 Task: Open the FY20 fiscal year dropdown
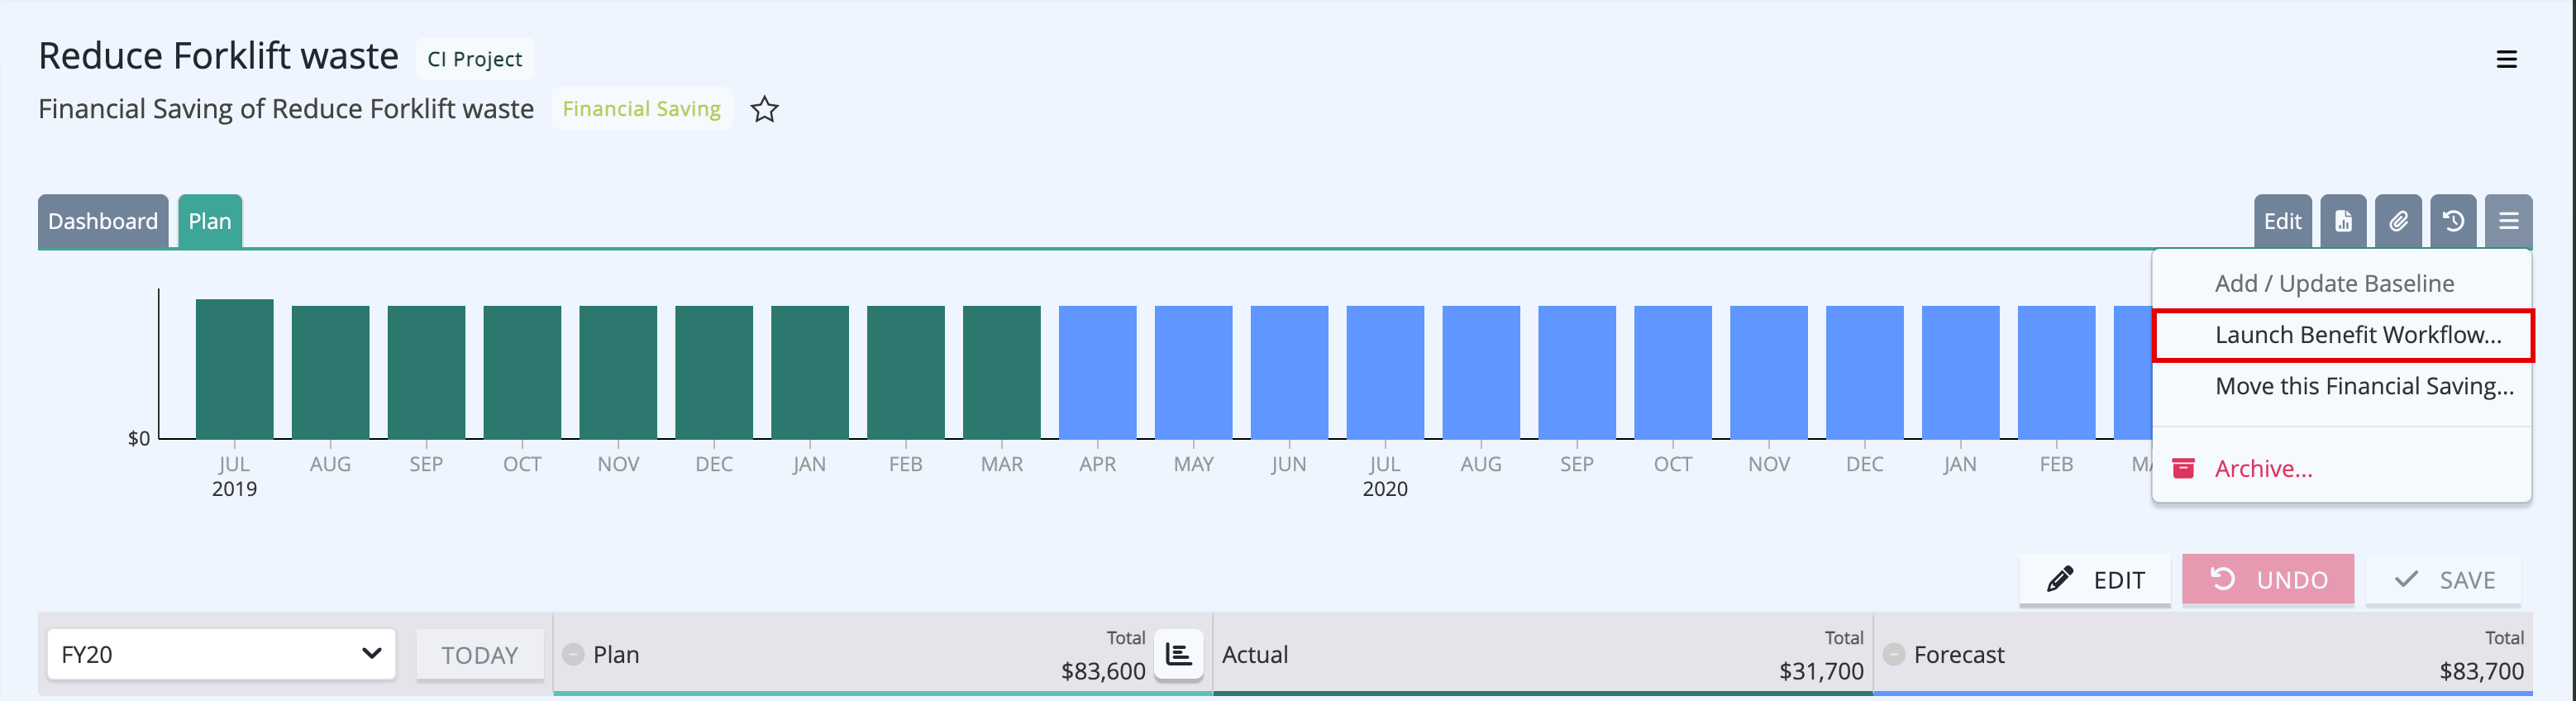(221, 654)
